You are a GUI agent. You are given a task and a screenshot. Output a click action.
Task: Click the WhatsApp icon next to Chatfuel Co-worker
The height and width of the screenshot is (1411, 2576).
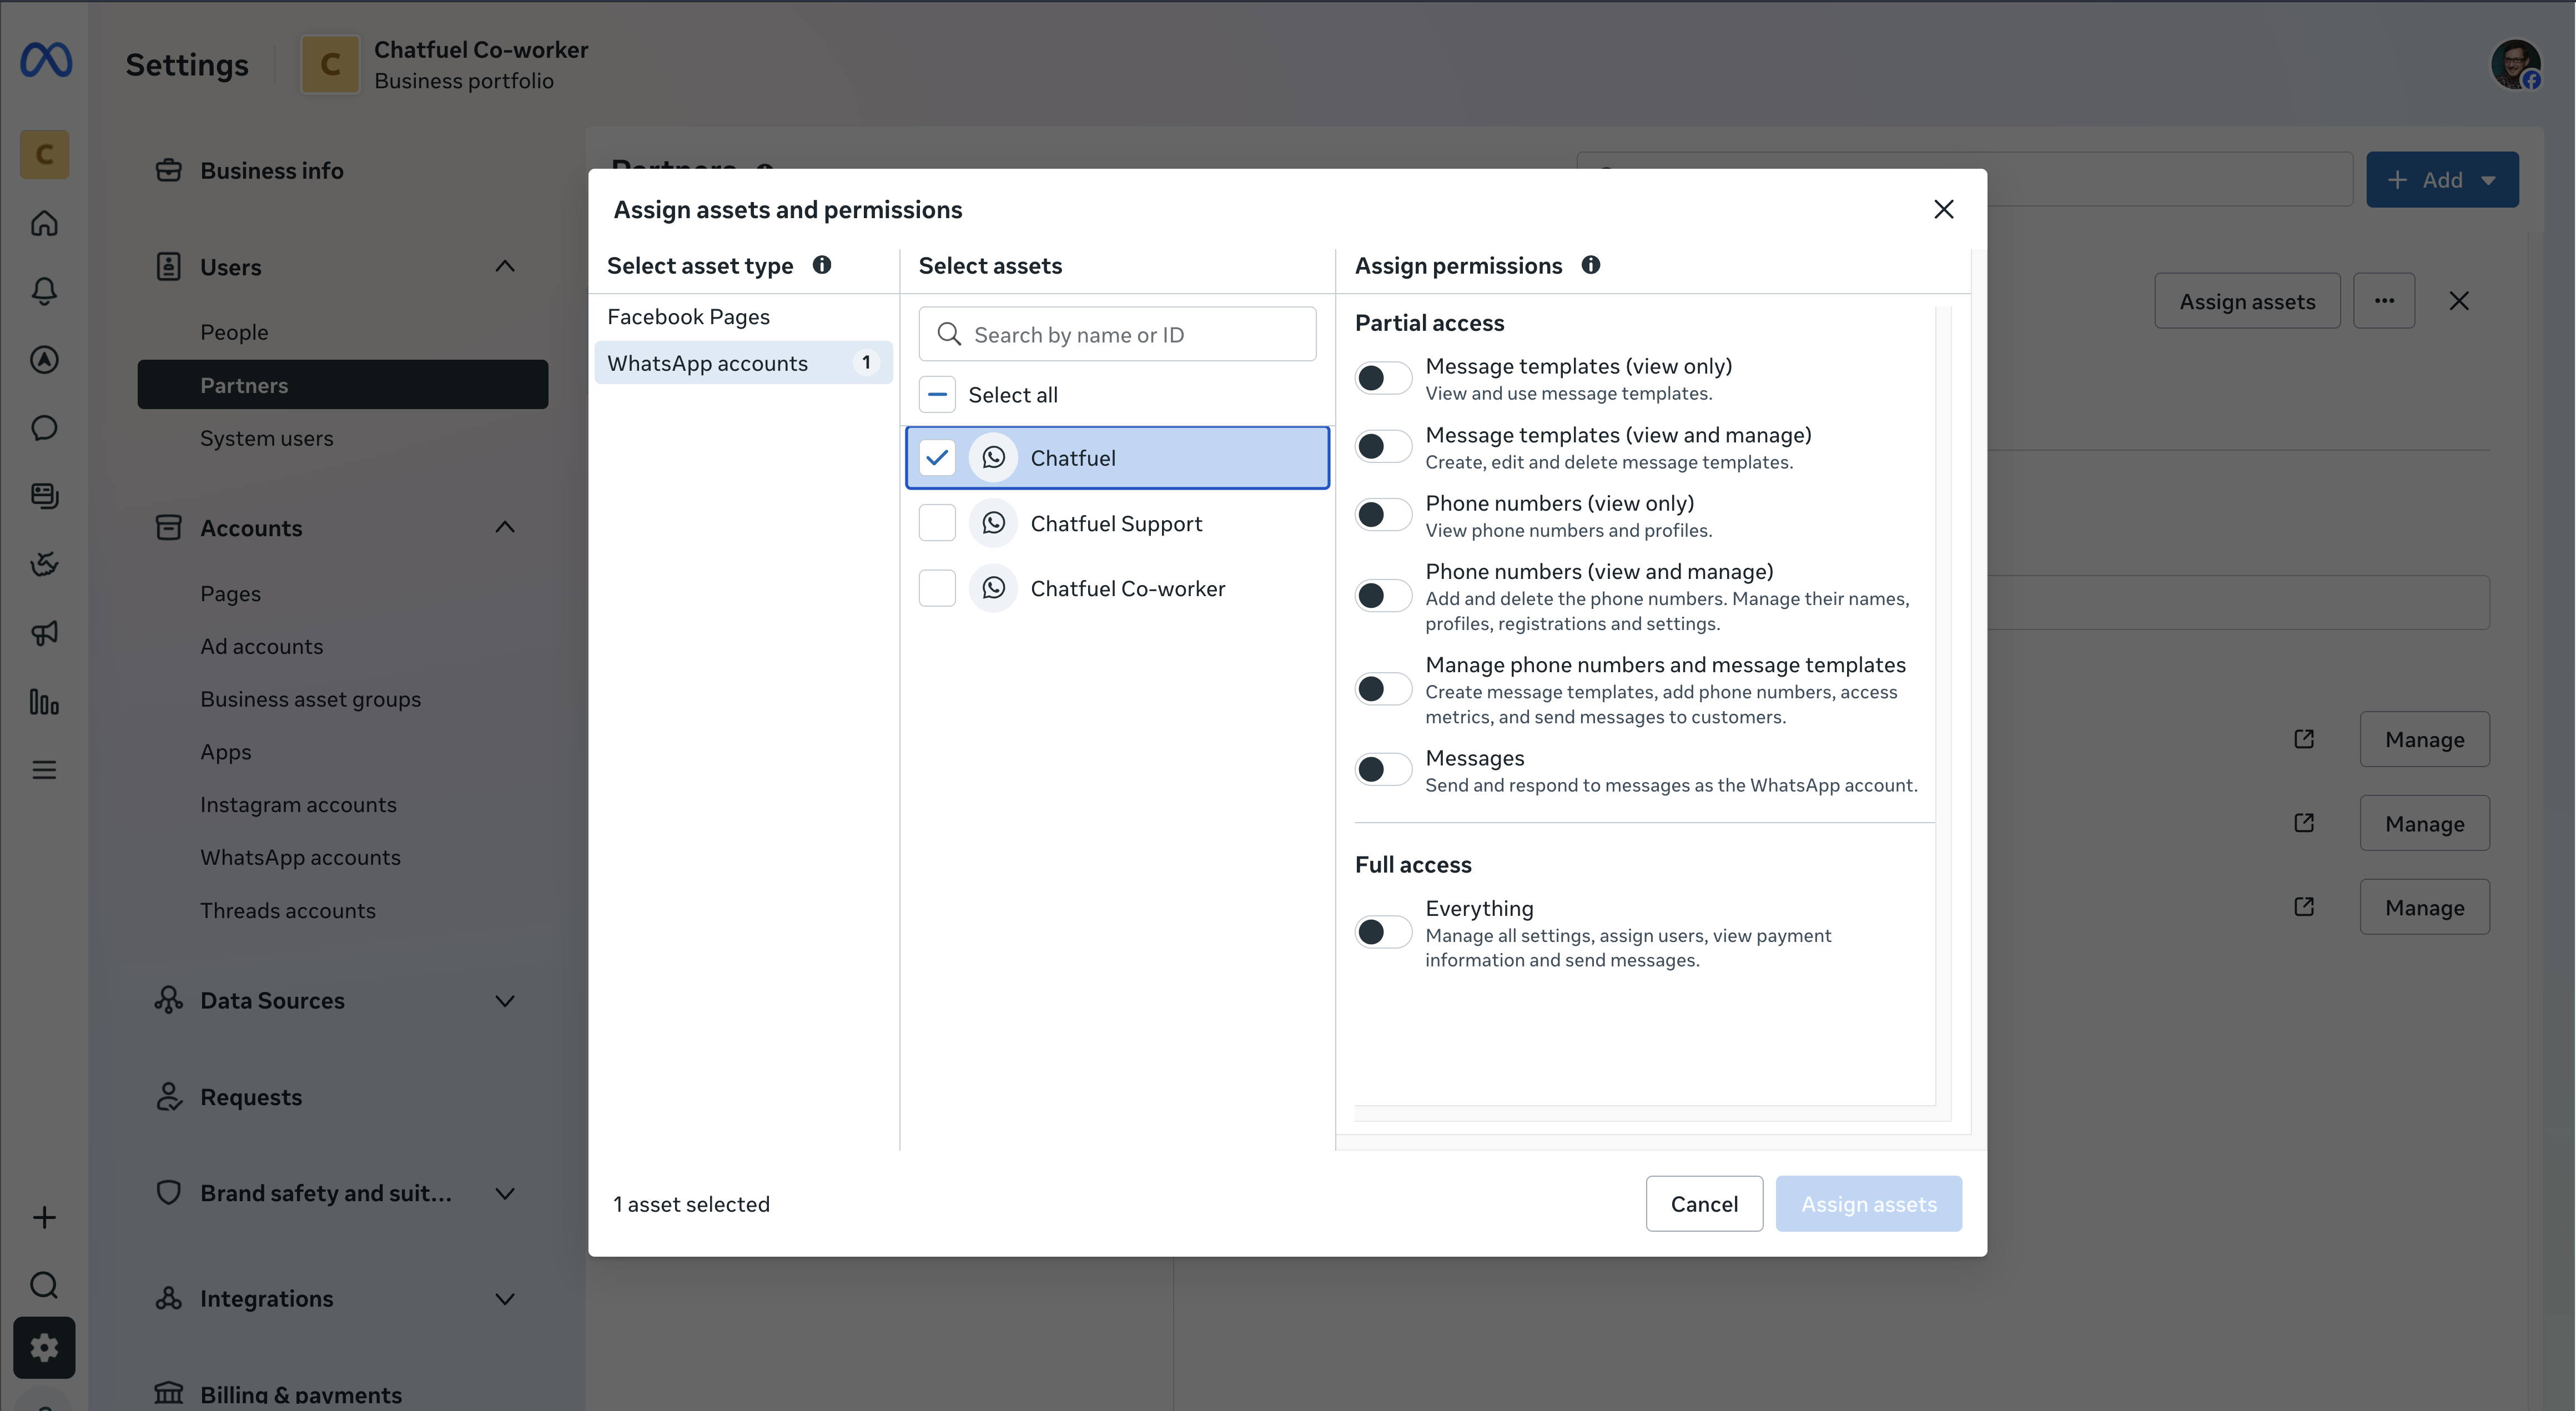(993, 588)
